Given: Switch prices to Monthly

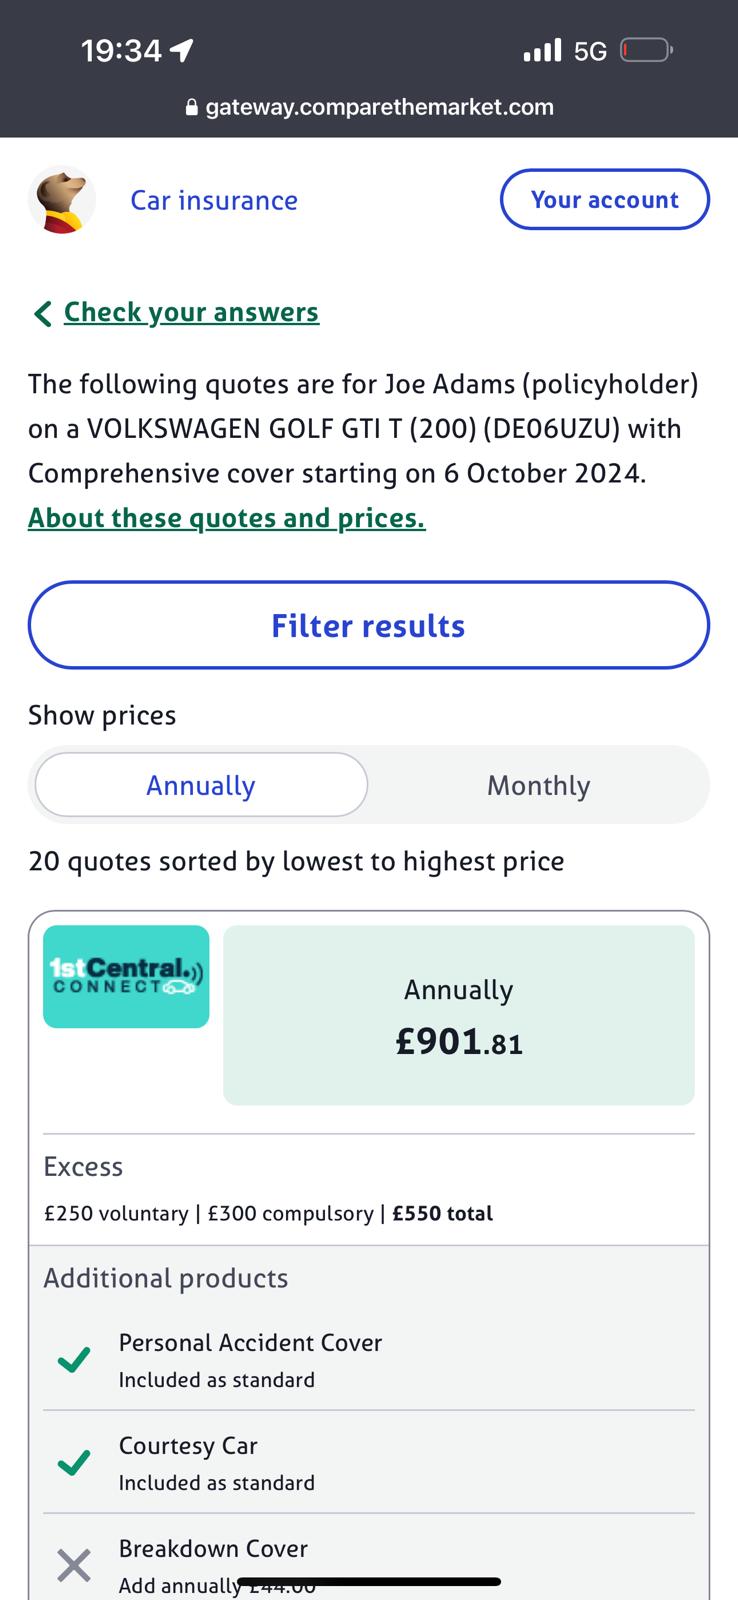Looking at the screenshot, I should coord(538,785).
